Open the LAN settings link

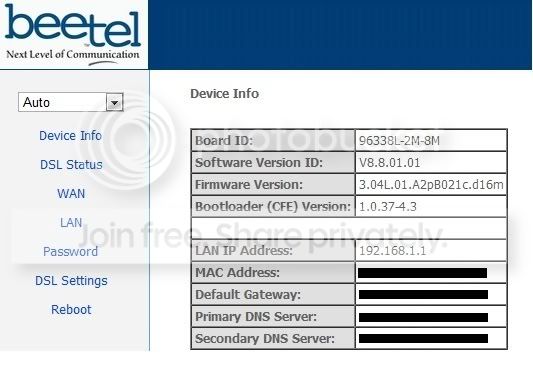[71, 223]
